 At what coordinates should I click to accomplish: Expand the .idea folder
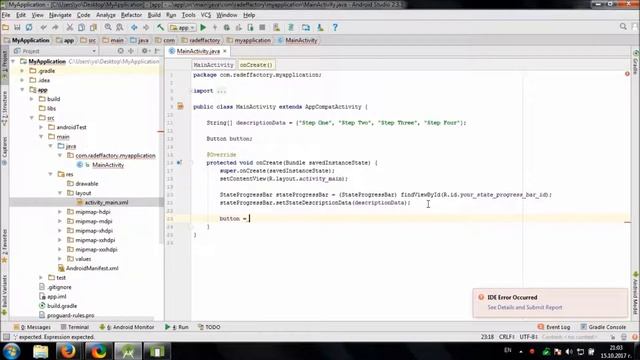click(23, 80)
